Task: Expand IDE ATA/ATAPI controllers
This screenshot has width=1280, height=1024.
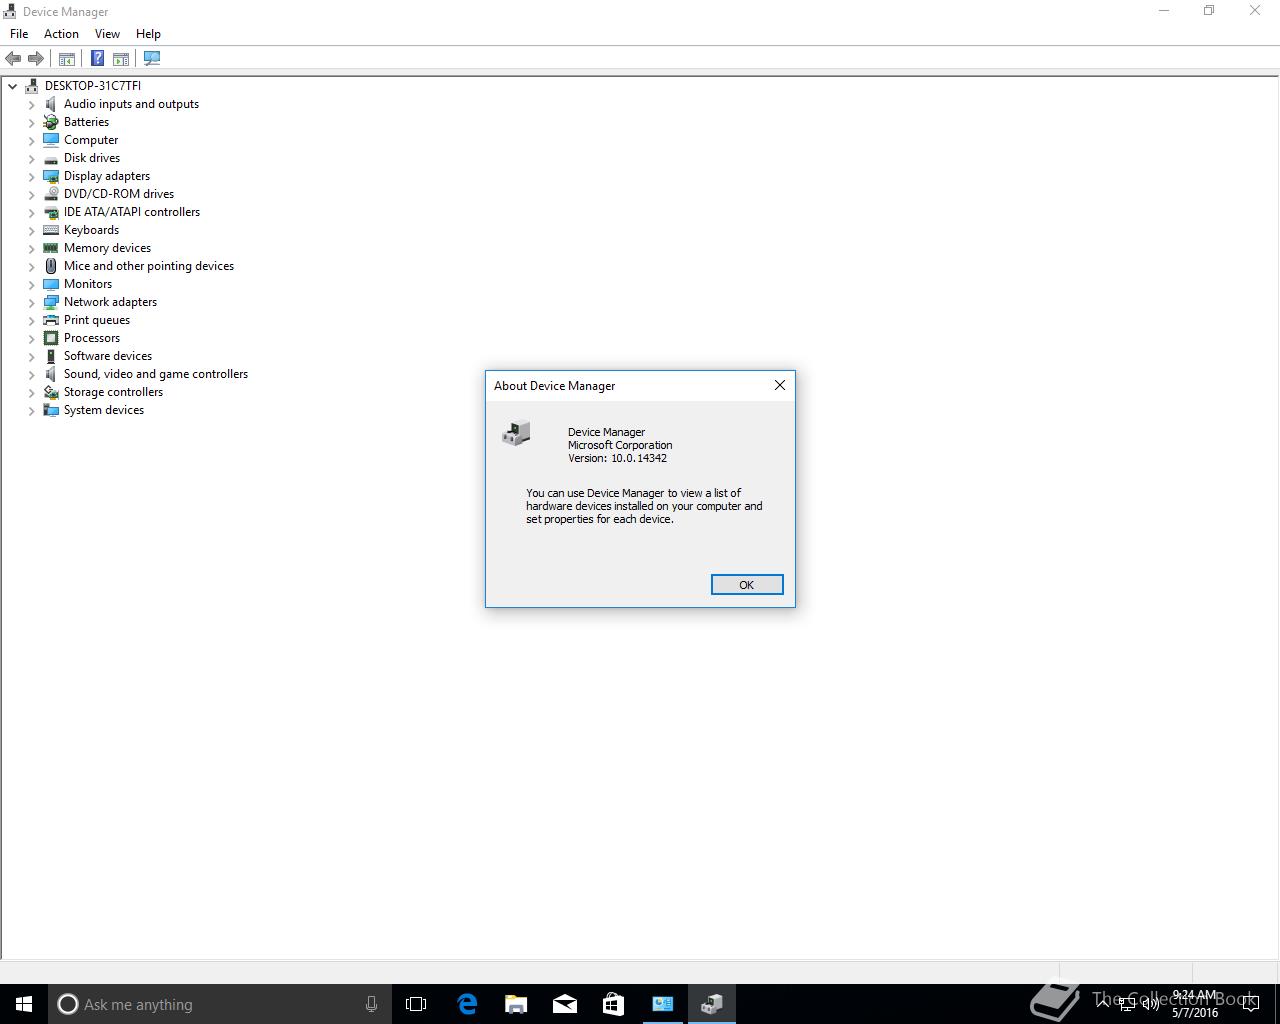Action: (31, 212)
